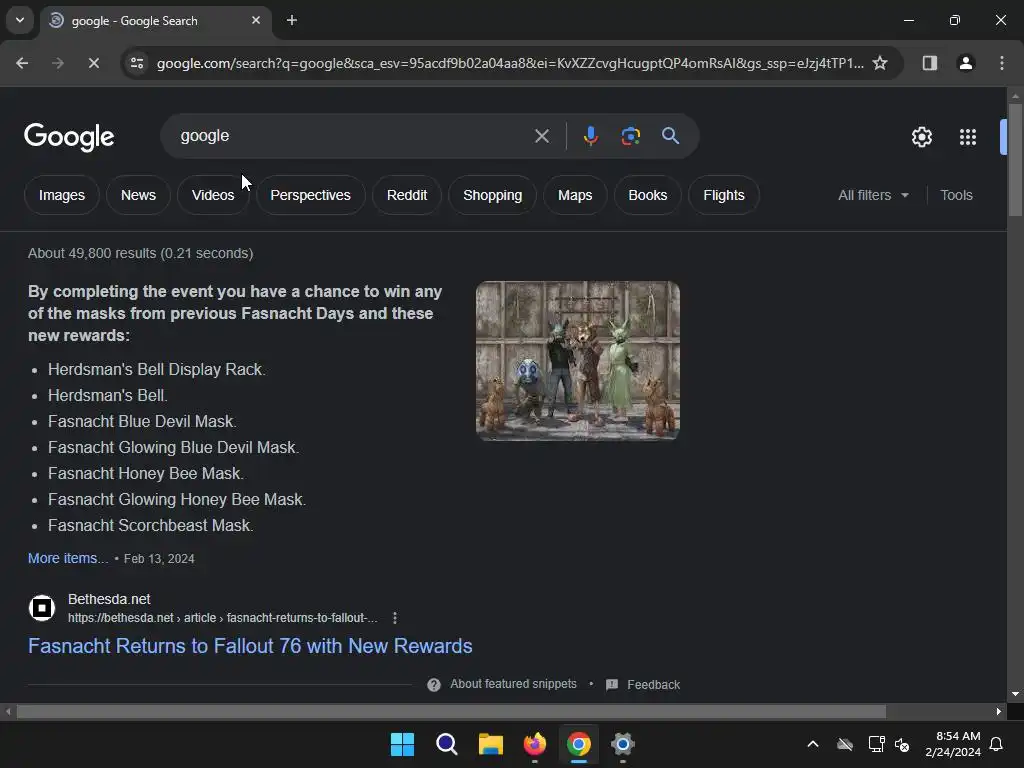
Task: Open Google Lens image search icon
Action: point(630,136)
